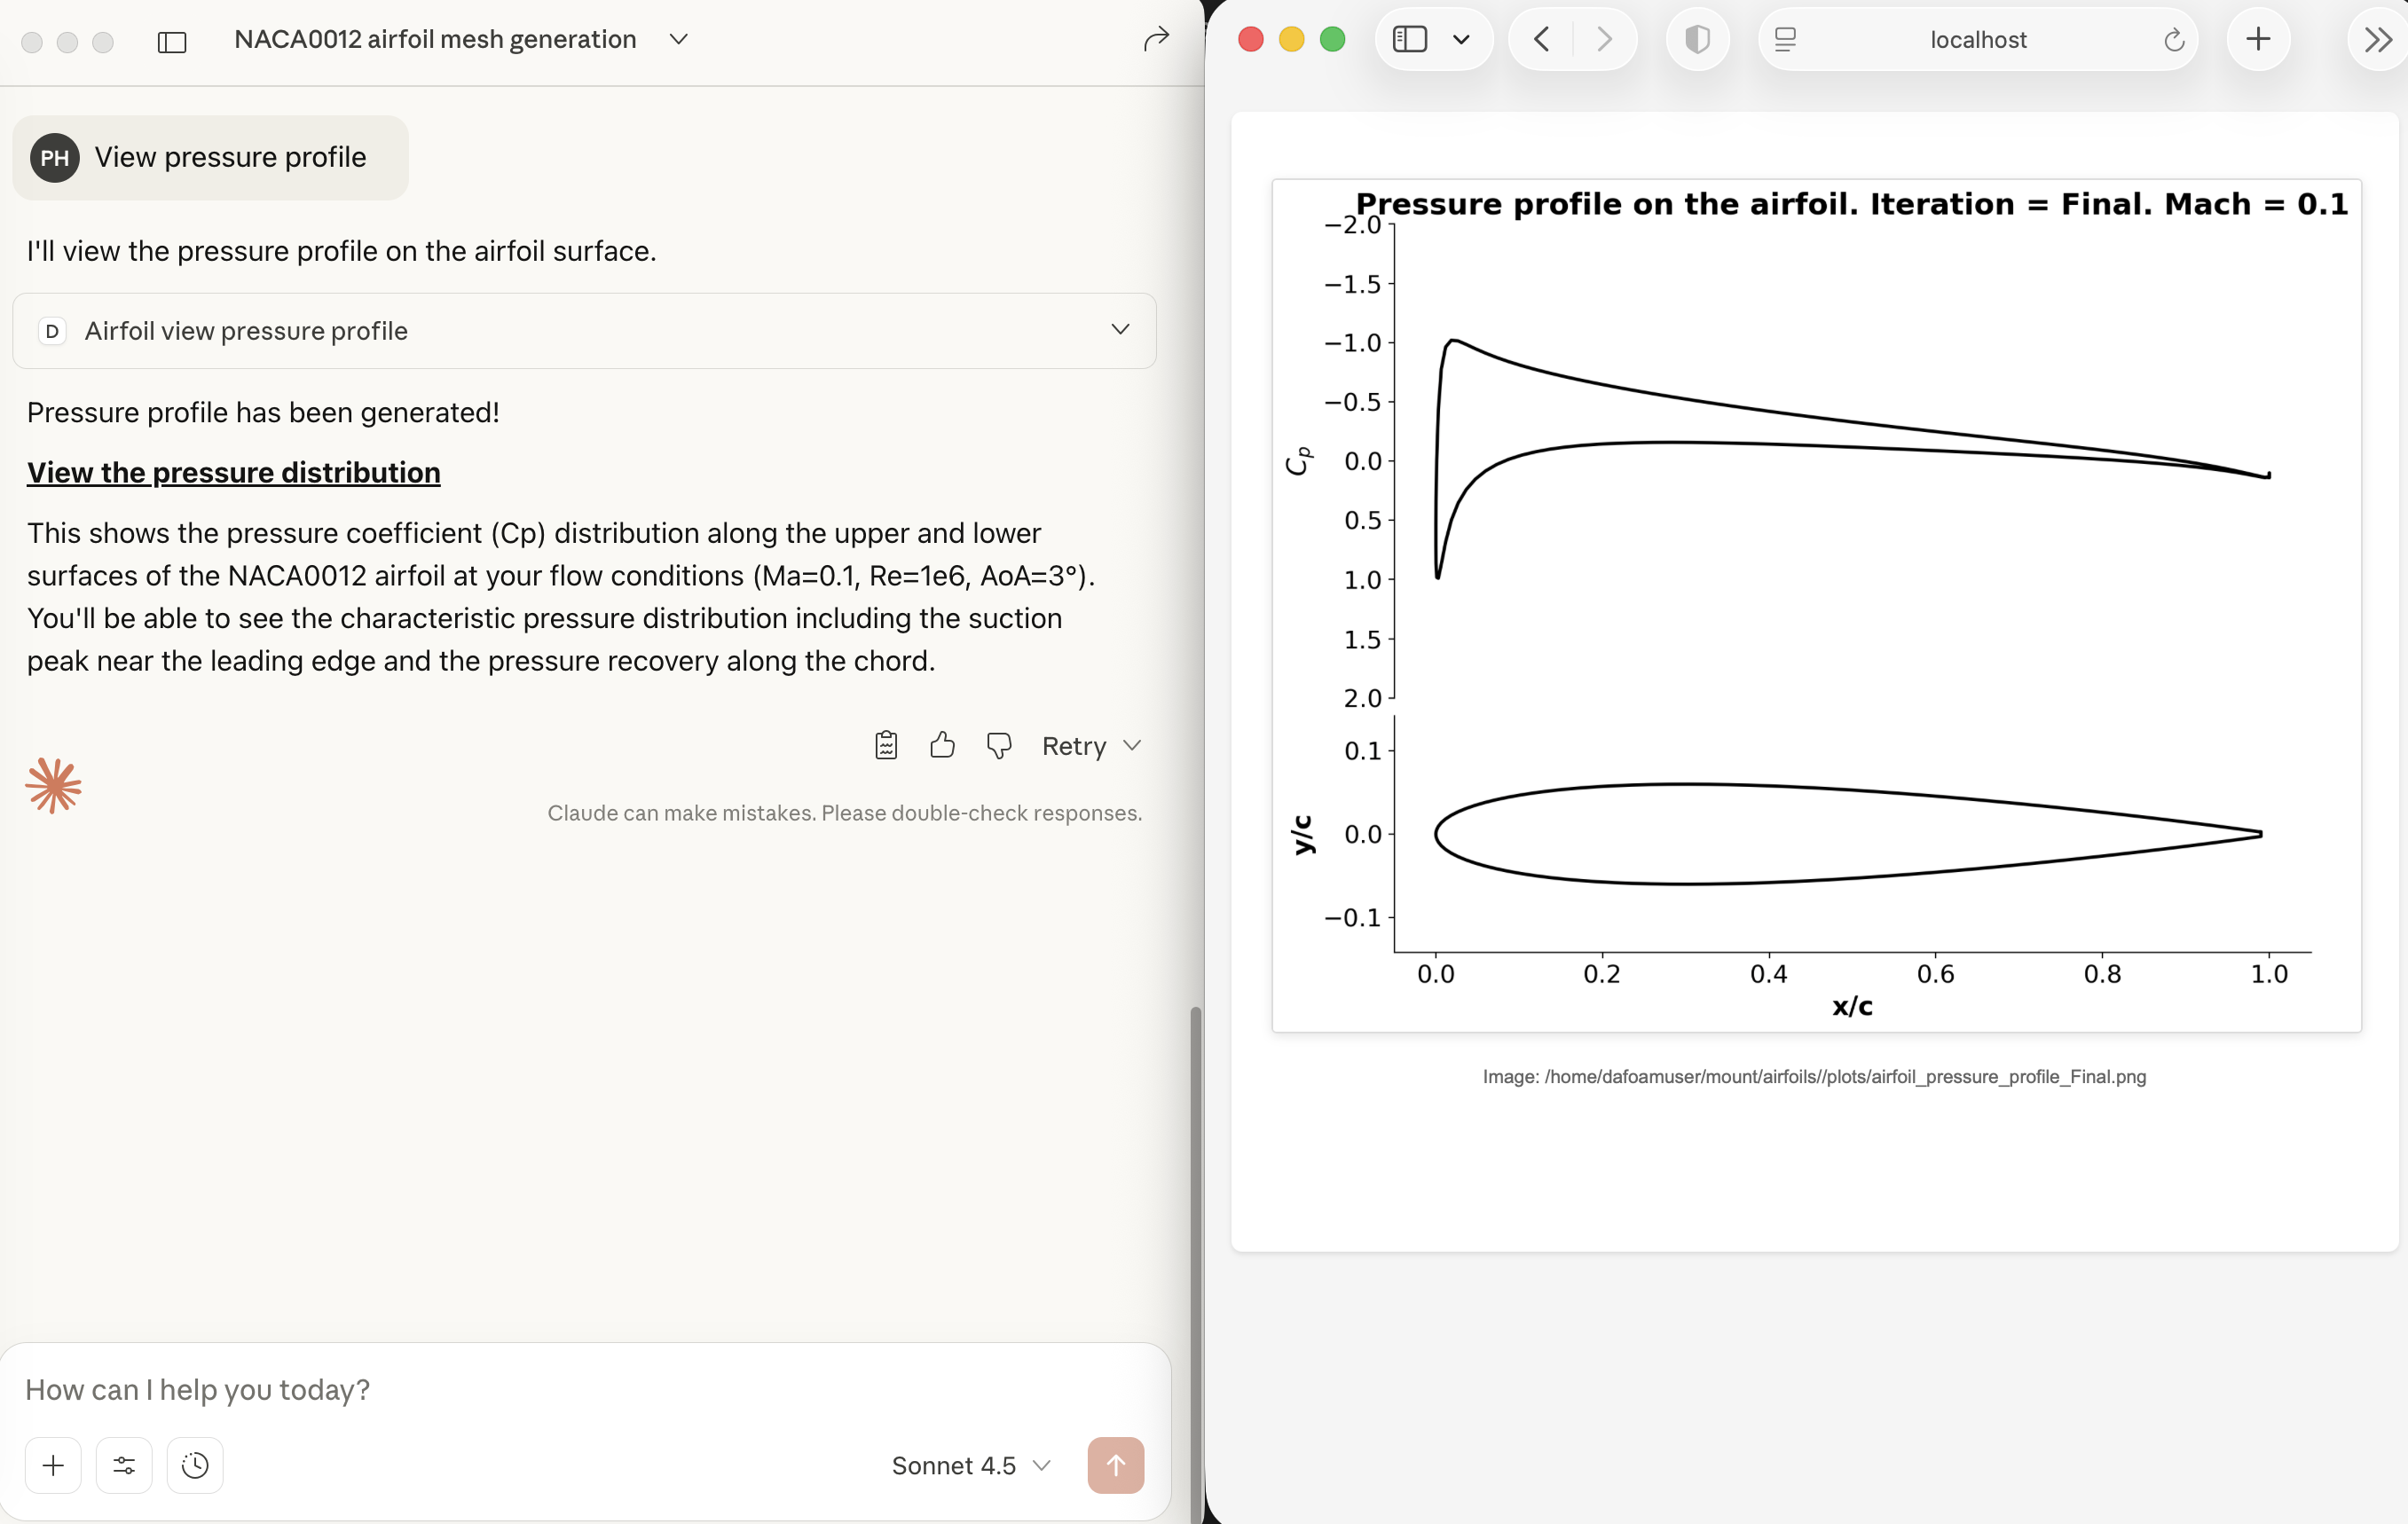This screenshot has width=2408, height=1524.
Task: Open the Sonnet 4.5 model selector
Action: (970, 1465)
